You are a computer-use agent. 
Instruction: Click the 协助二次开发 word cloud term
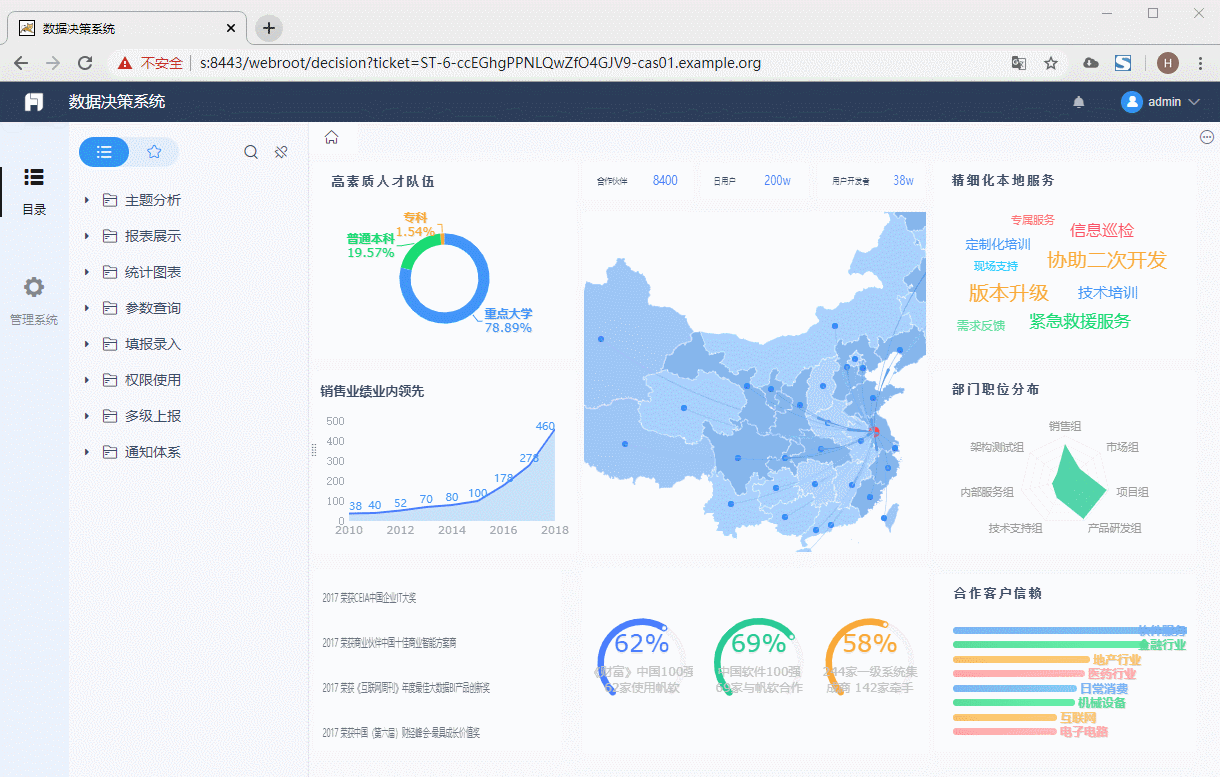click(1107, 260)
